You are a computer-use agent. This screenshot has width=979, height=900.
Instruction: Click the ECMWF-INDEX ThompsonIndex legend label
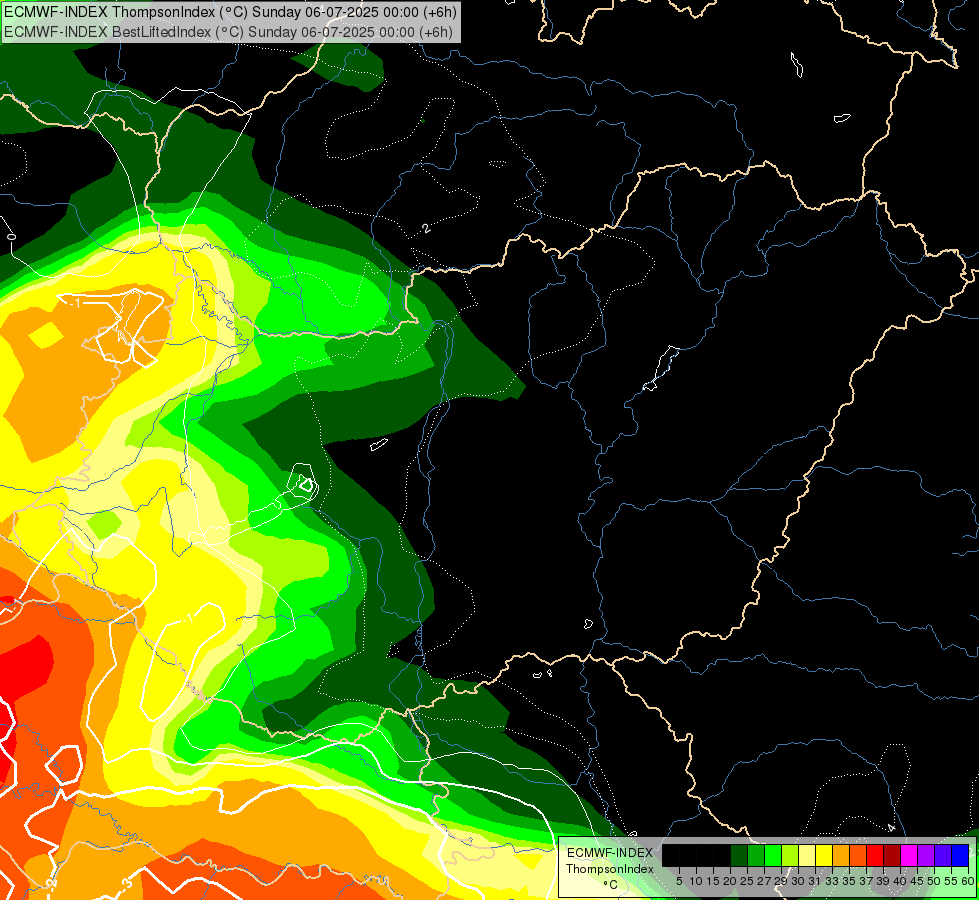610,860
